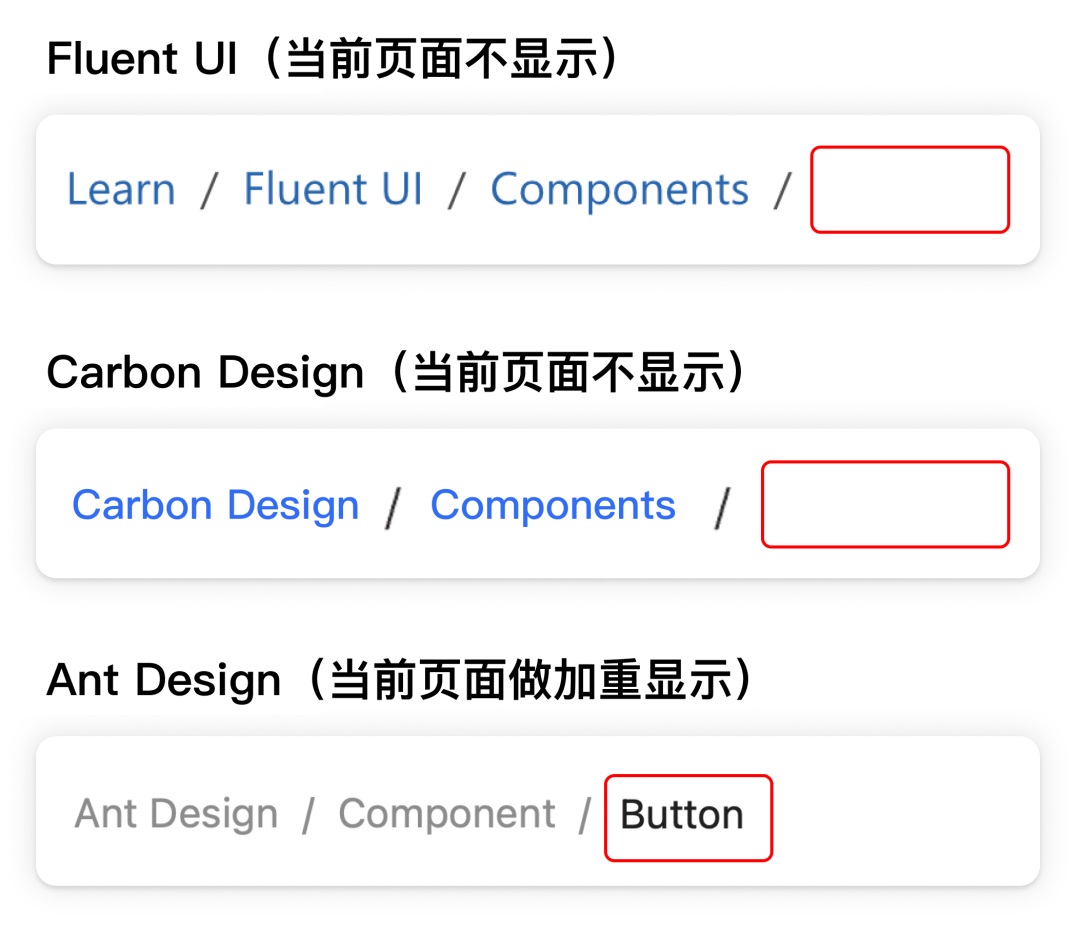
Task: Click slash after Components in Carbon row
Action: (x=723, y=507)
